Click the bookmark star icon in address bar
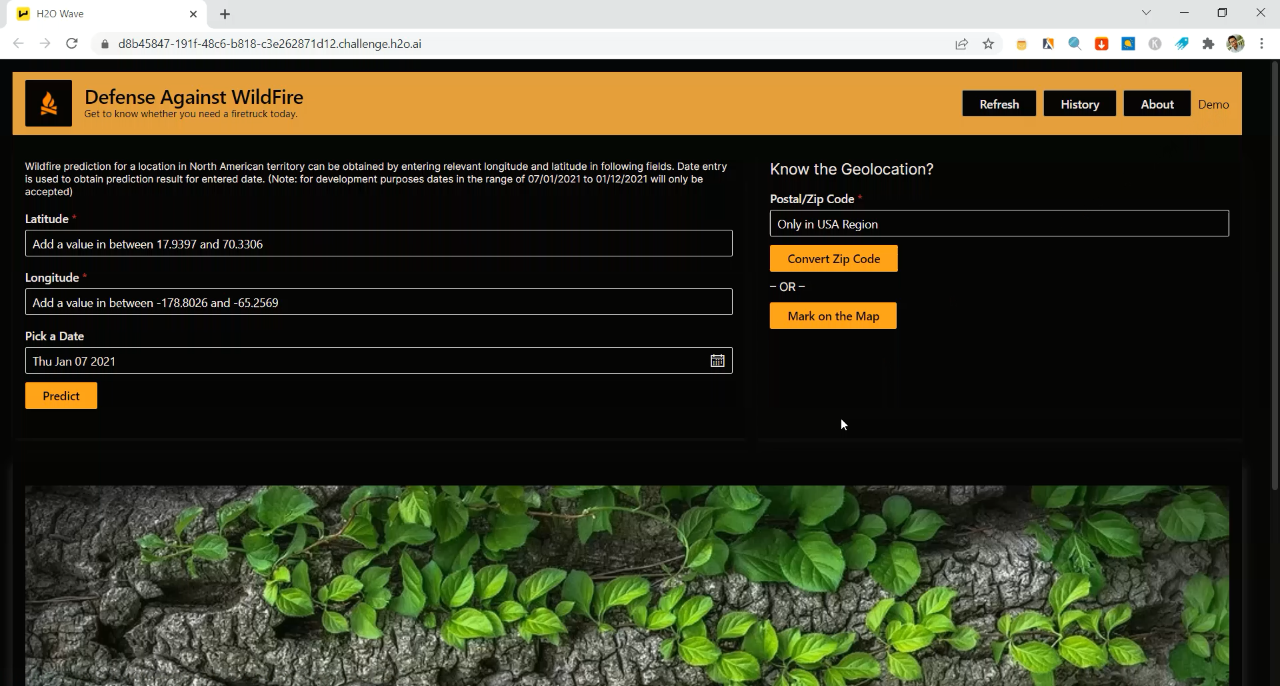 988,44
